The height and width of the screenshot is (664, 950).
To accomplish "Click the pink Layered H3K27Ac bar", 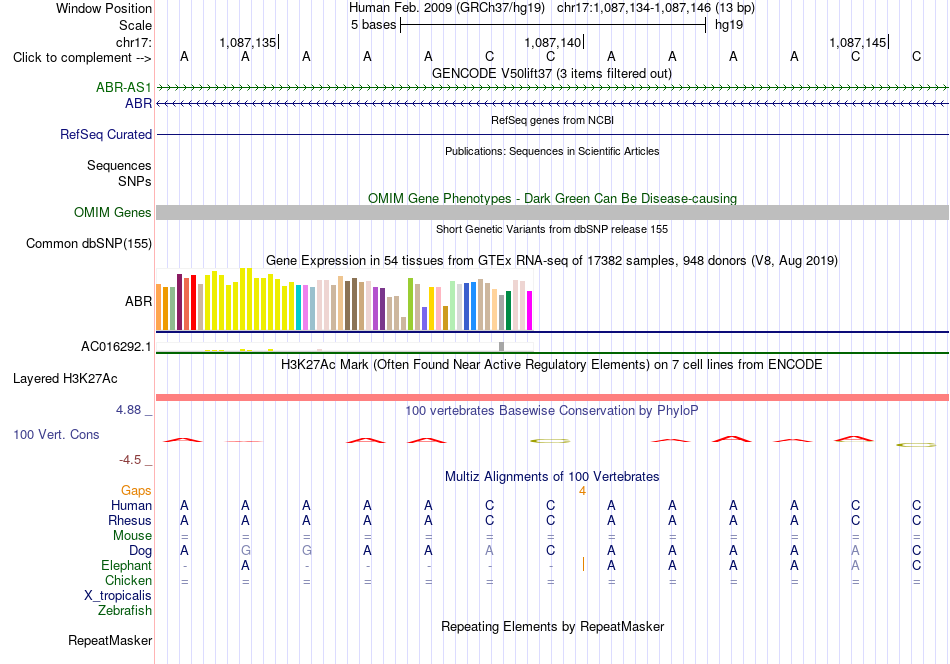I will 553,397.
